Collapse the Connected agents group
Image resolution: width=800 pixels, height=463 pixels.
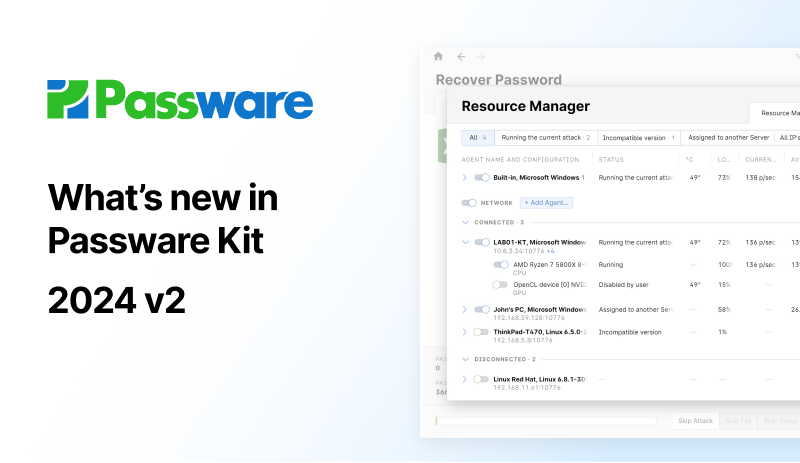point(465,222)
